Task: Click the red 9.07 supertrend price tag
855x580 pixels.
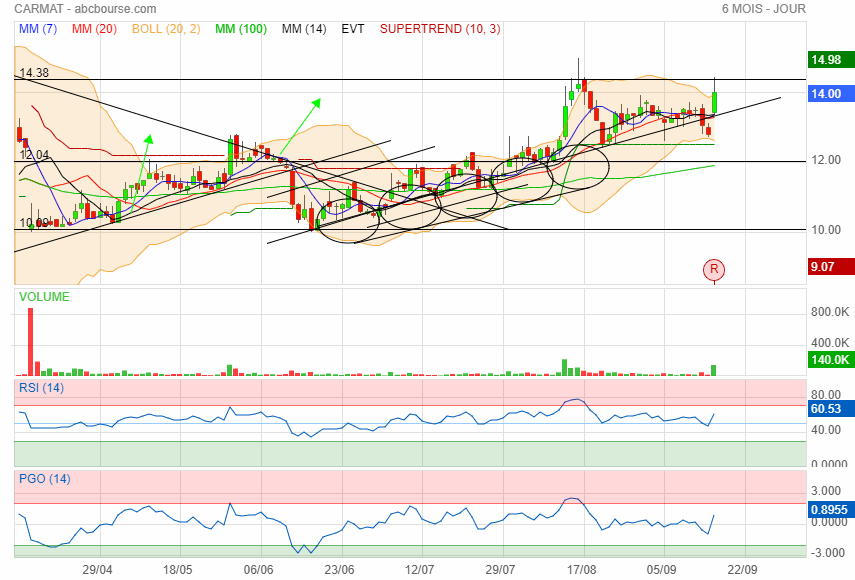Action: (826, 266)
